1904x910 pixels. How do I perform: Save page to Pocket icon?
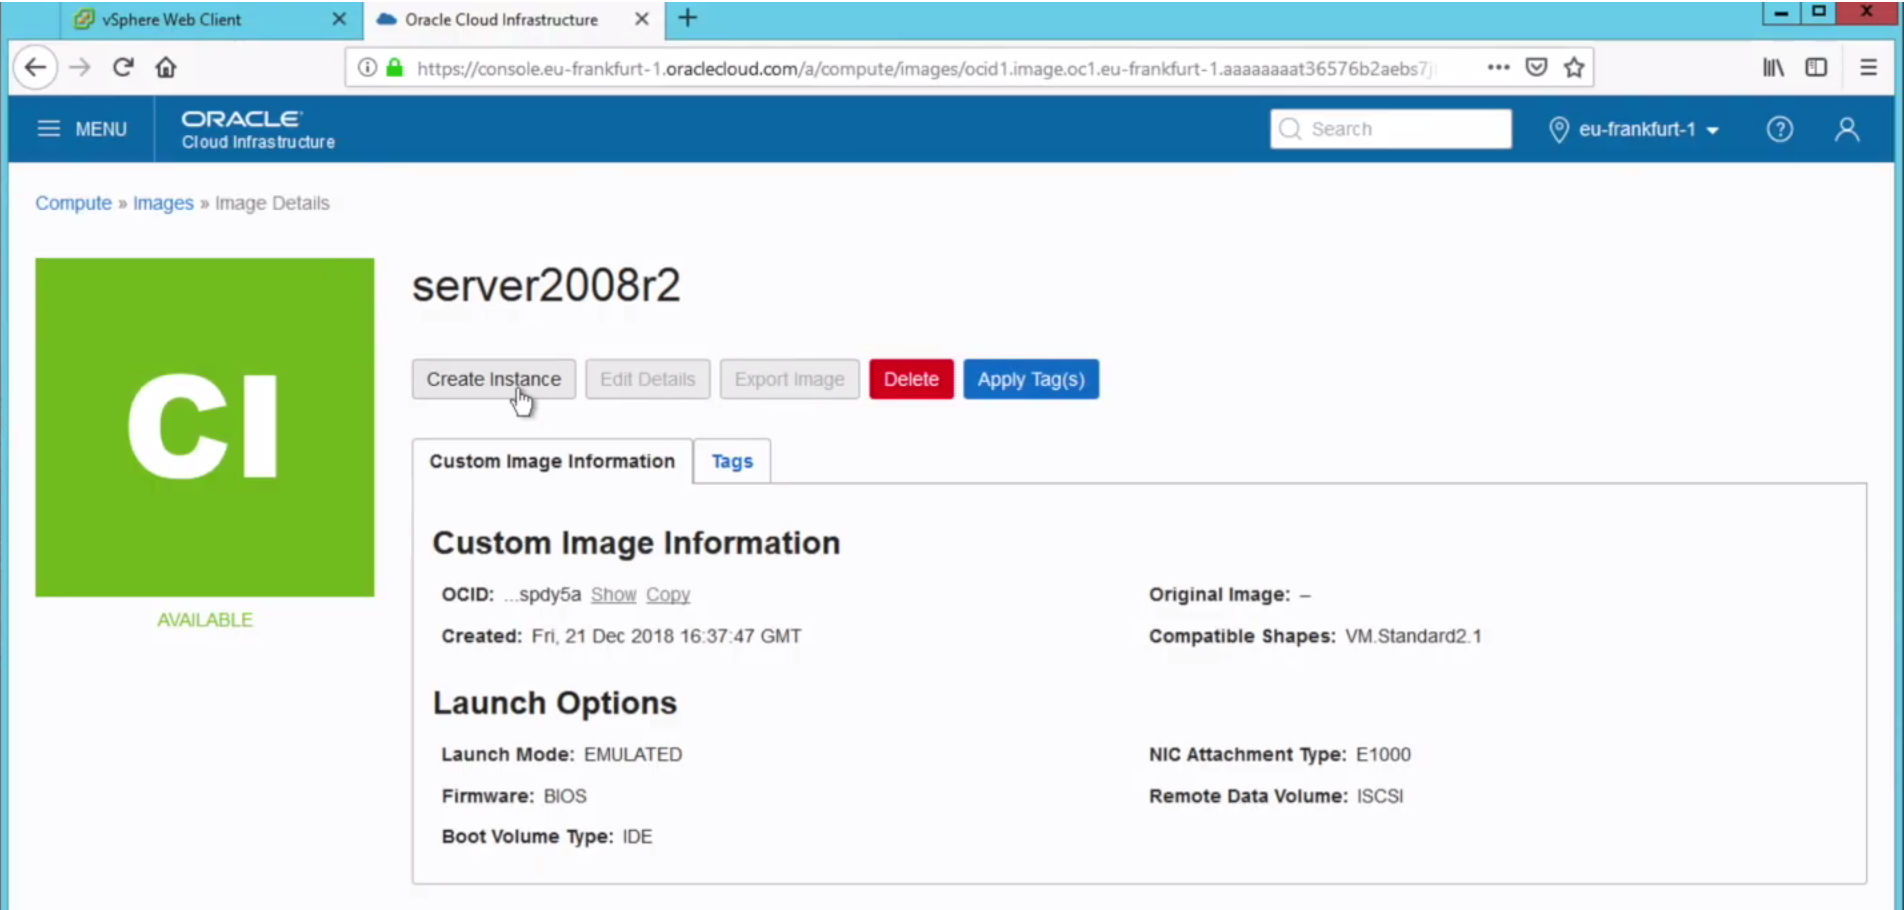coord(1536,68)
